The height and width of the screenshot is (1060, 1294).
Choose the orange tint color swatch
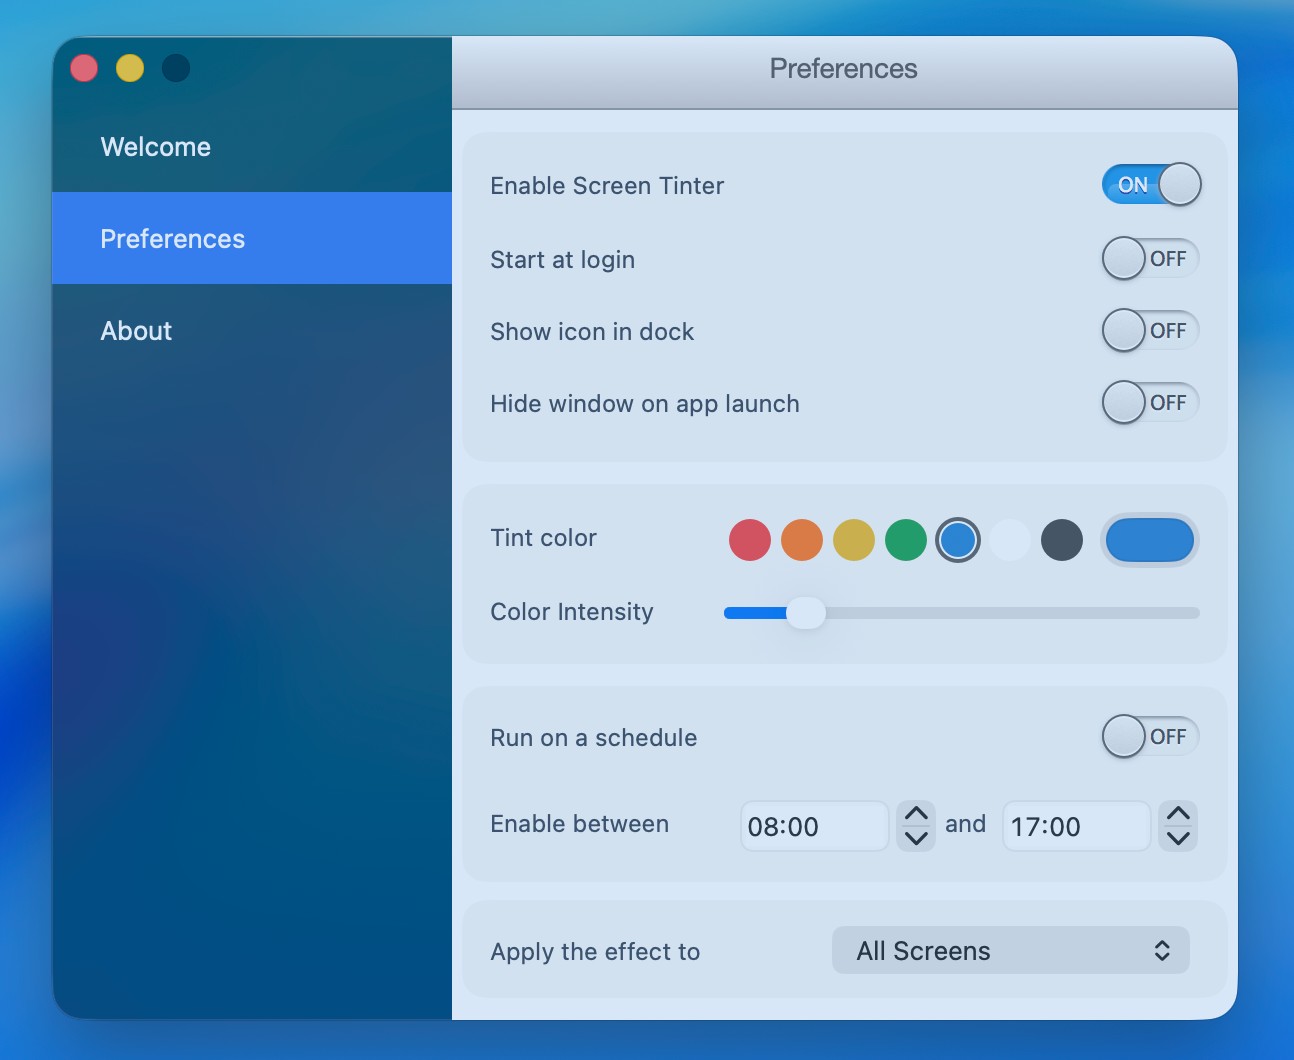click(x=801, y=540)
